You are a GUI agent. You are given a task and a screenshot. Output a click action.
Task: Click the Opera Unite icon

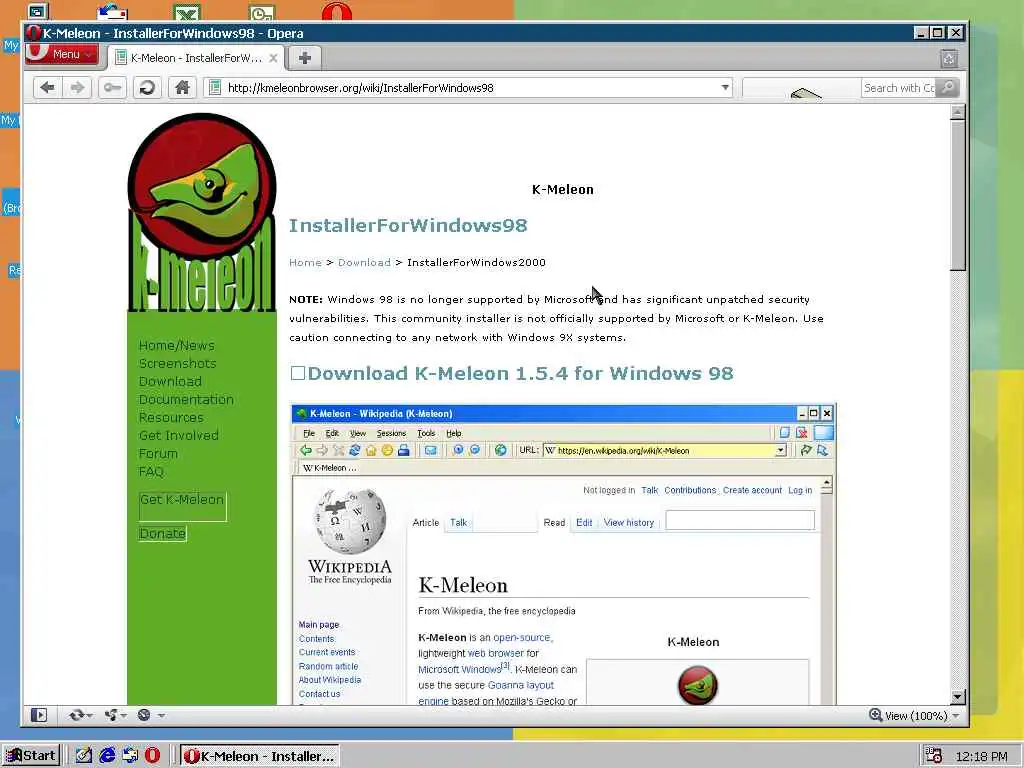(x=110, y=715)
